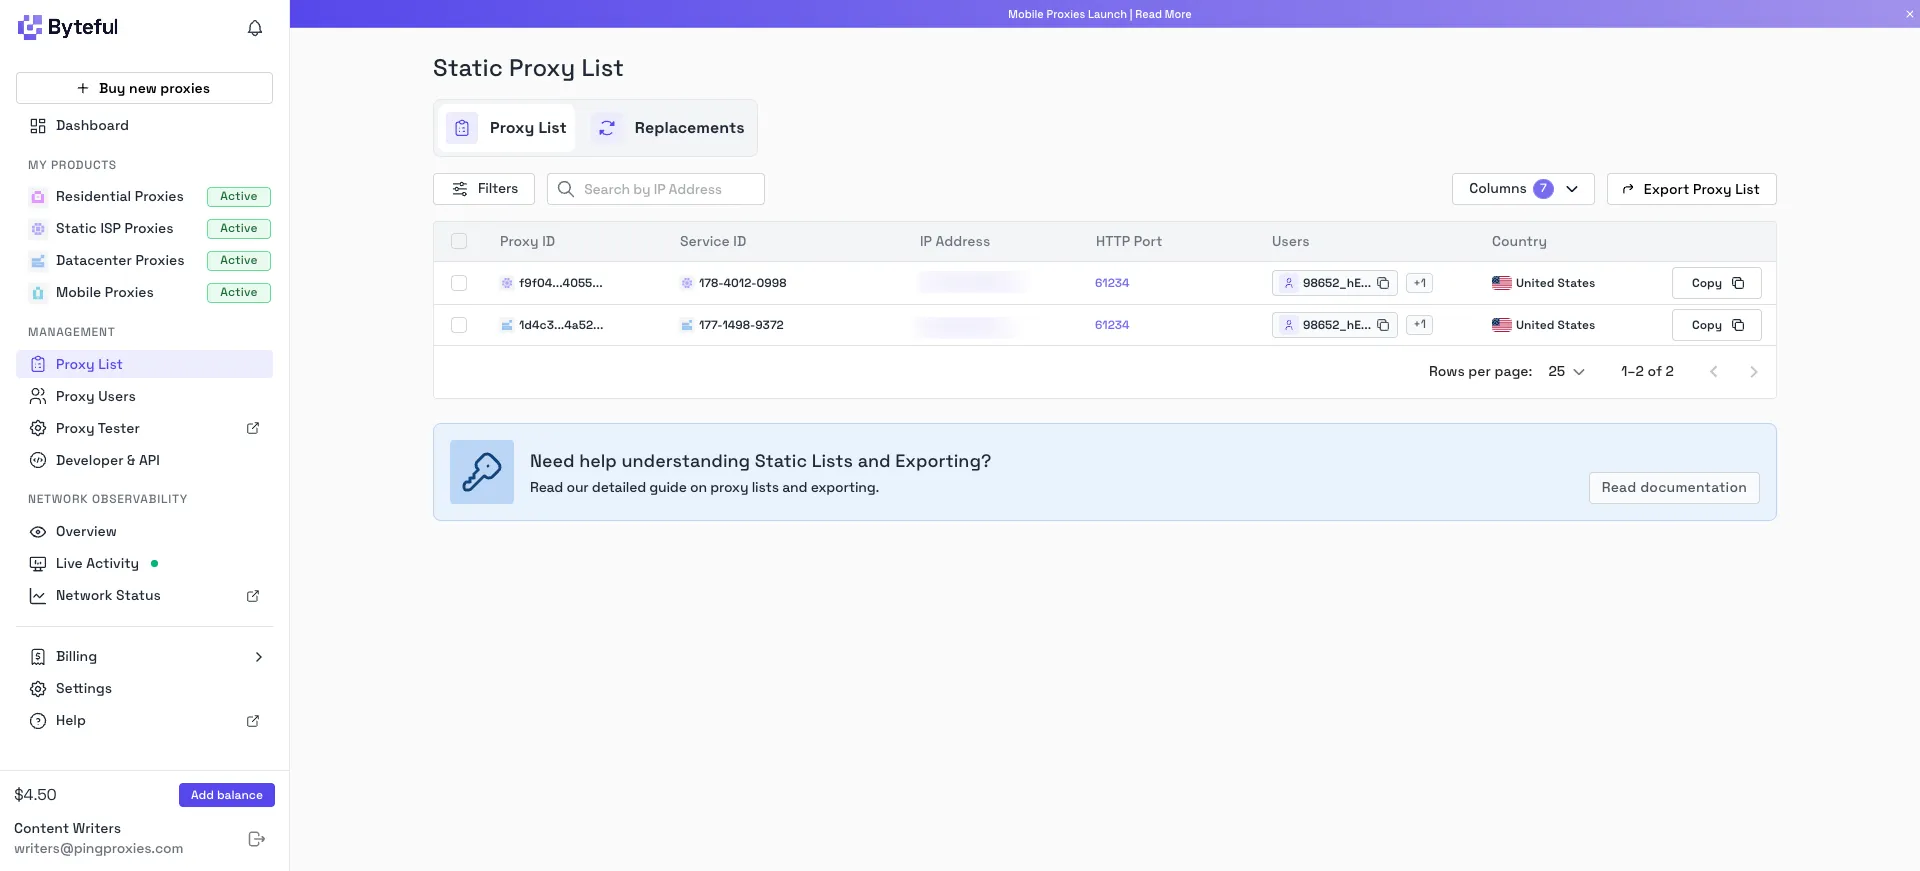Viewport: 1920px width, 871px height.
Task: Open the rows per page dropdown
Action: click(1567, 372)
